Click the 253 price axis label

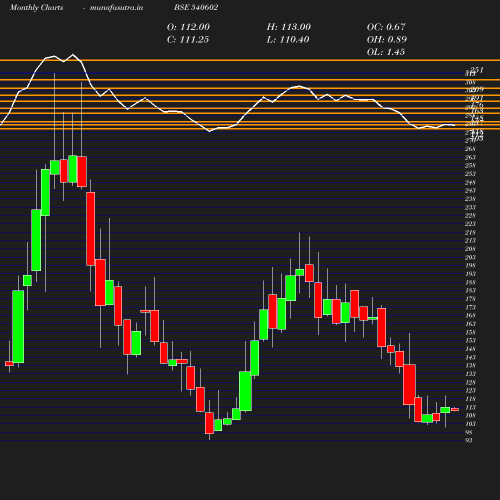pos(470,174)
